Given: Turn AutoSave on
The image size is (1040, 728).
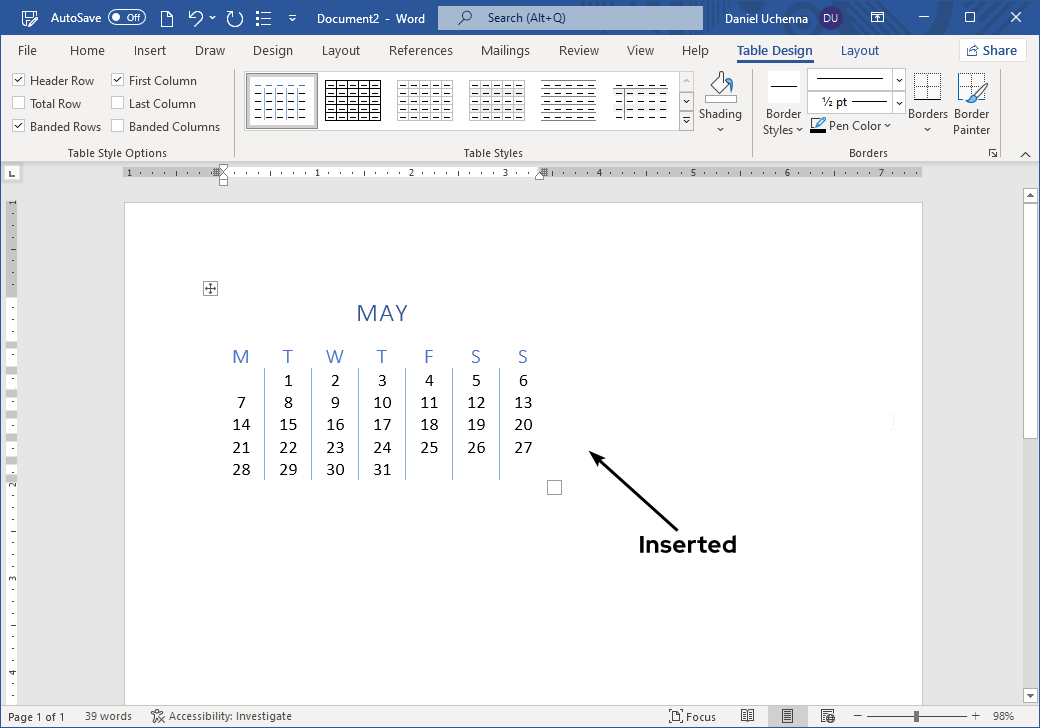Looking at the screenshot, I should (x=125, y=17).
